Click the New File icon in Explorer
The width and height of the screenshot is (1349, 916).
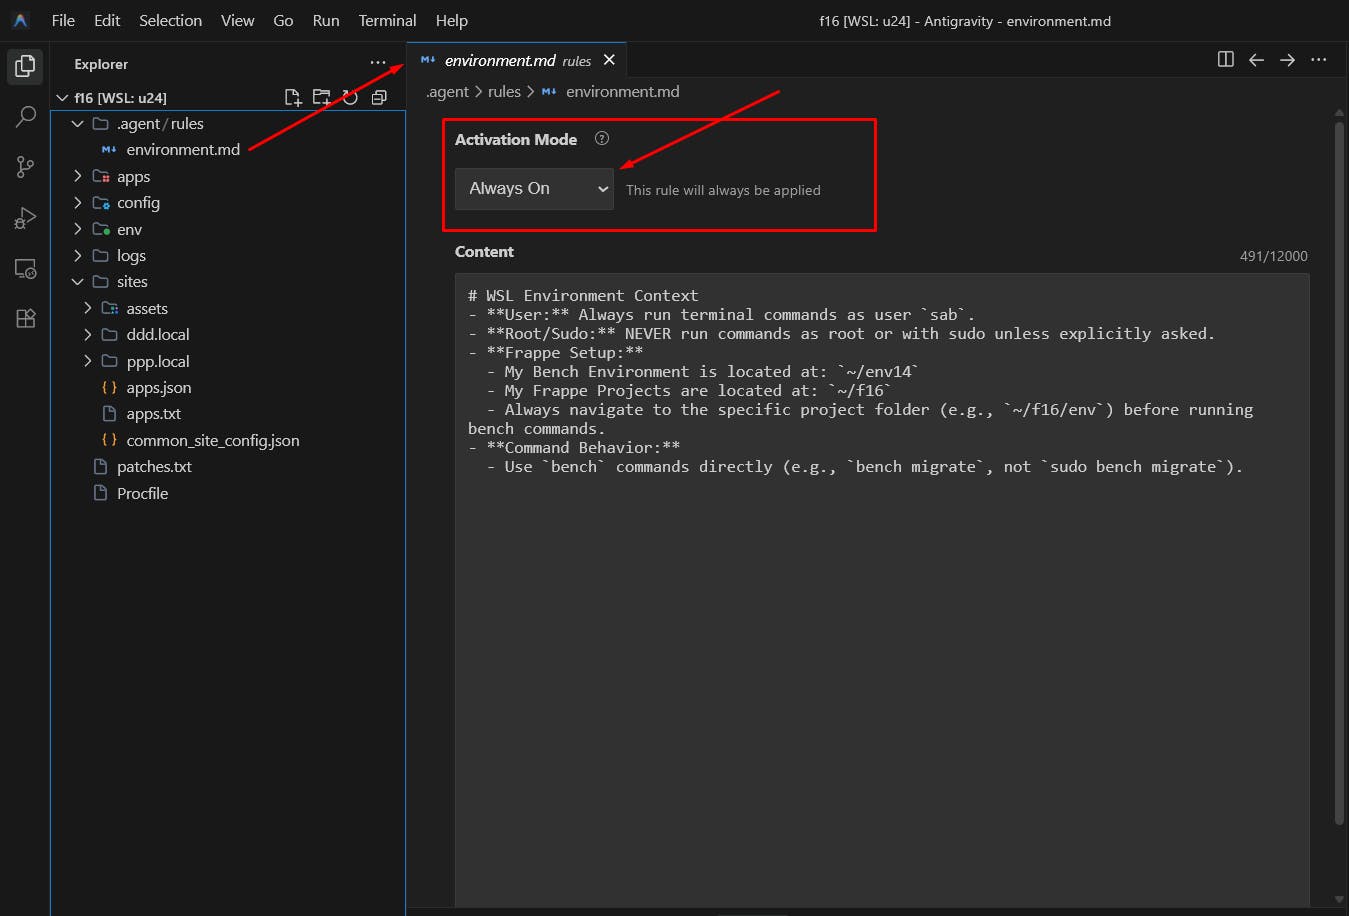click(x=292, y=97)
